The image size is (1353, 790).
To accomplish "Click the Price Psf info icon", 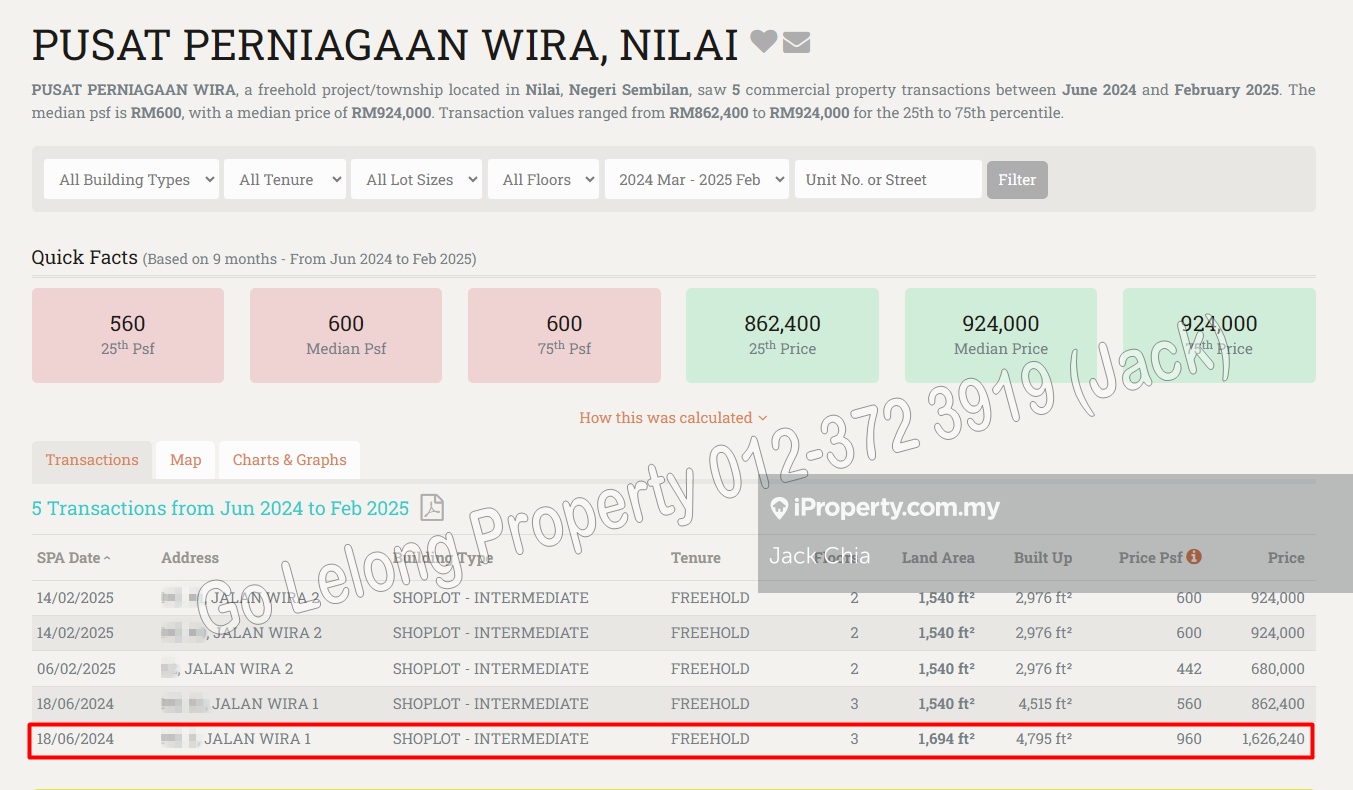I will click(1194, 557).
